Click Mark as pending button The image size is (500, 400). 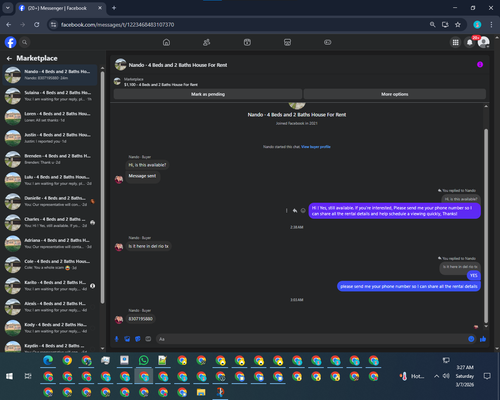point(208,94)
